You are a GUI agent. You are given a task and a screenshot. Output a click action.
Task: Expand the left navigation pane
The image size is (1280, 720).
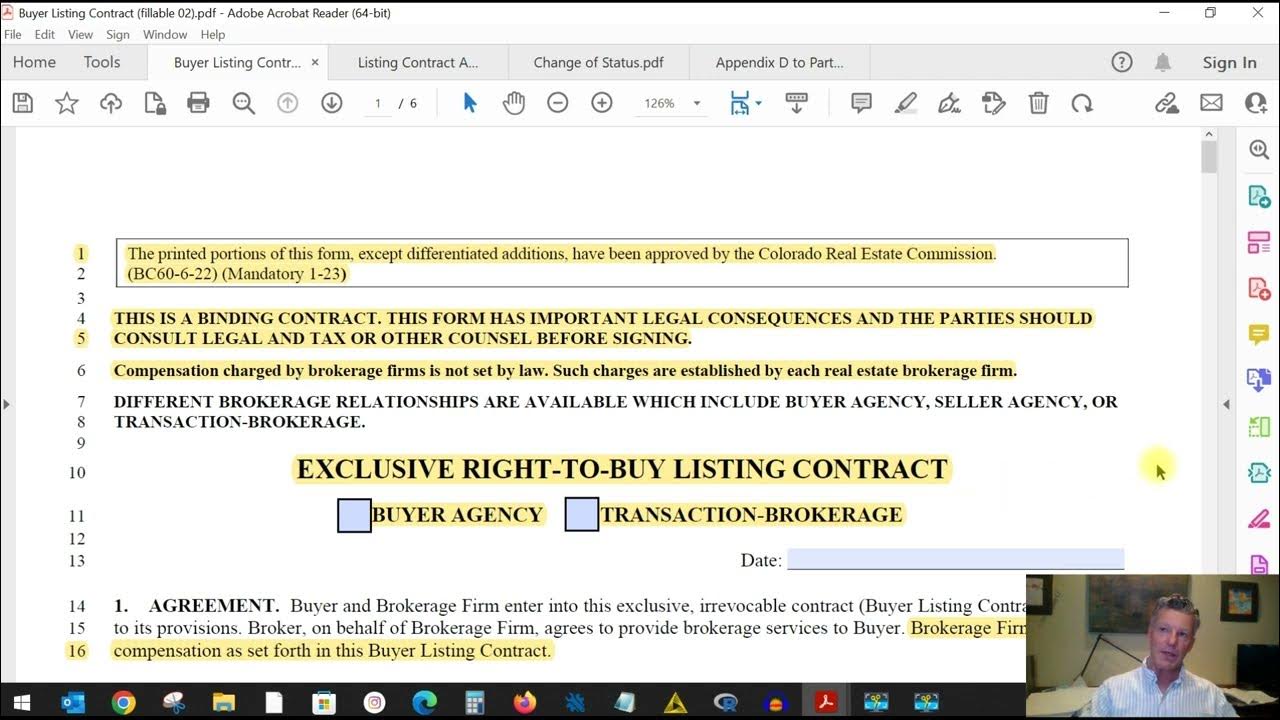click(6, 404)
